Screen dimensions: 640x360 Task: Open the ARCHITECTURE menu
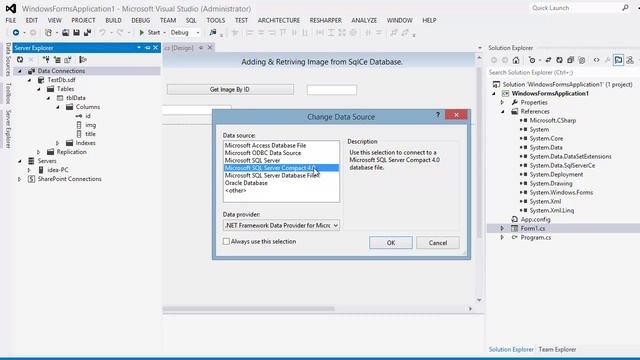(279, 20)
